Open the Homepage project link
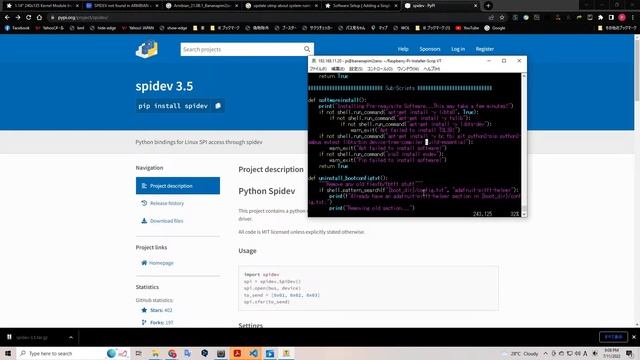 (157, 263)
